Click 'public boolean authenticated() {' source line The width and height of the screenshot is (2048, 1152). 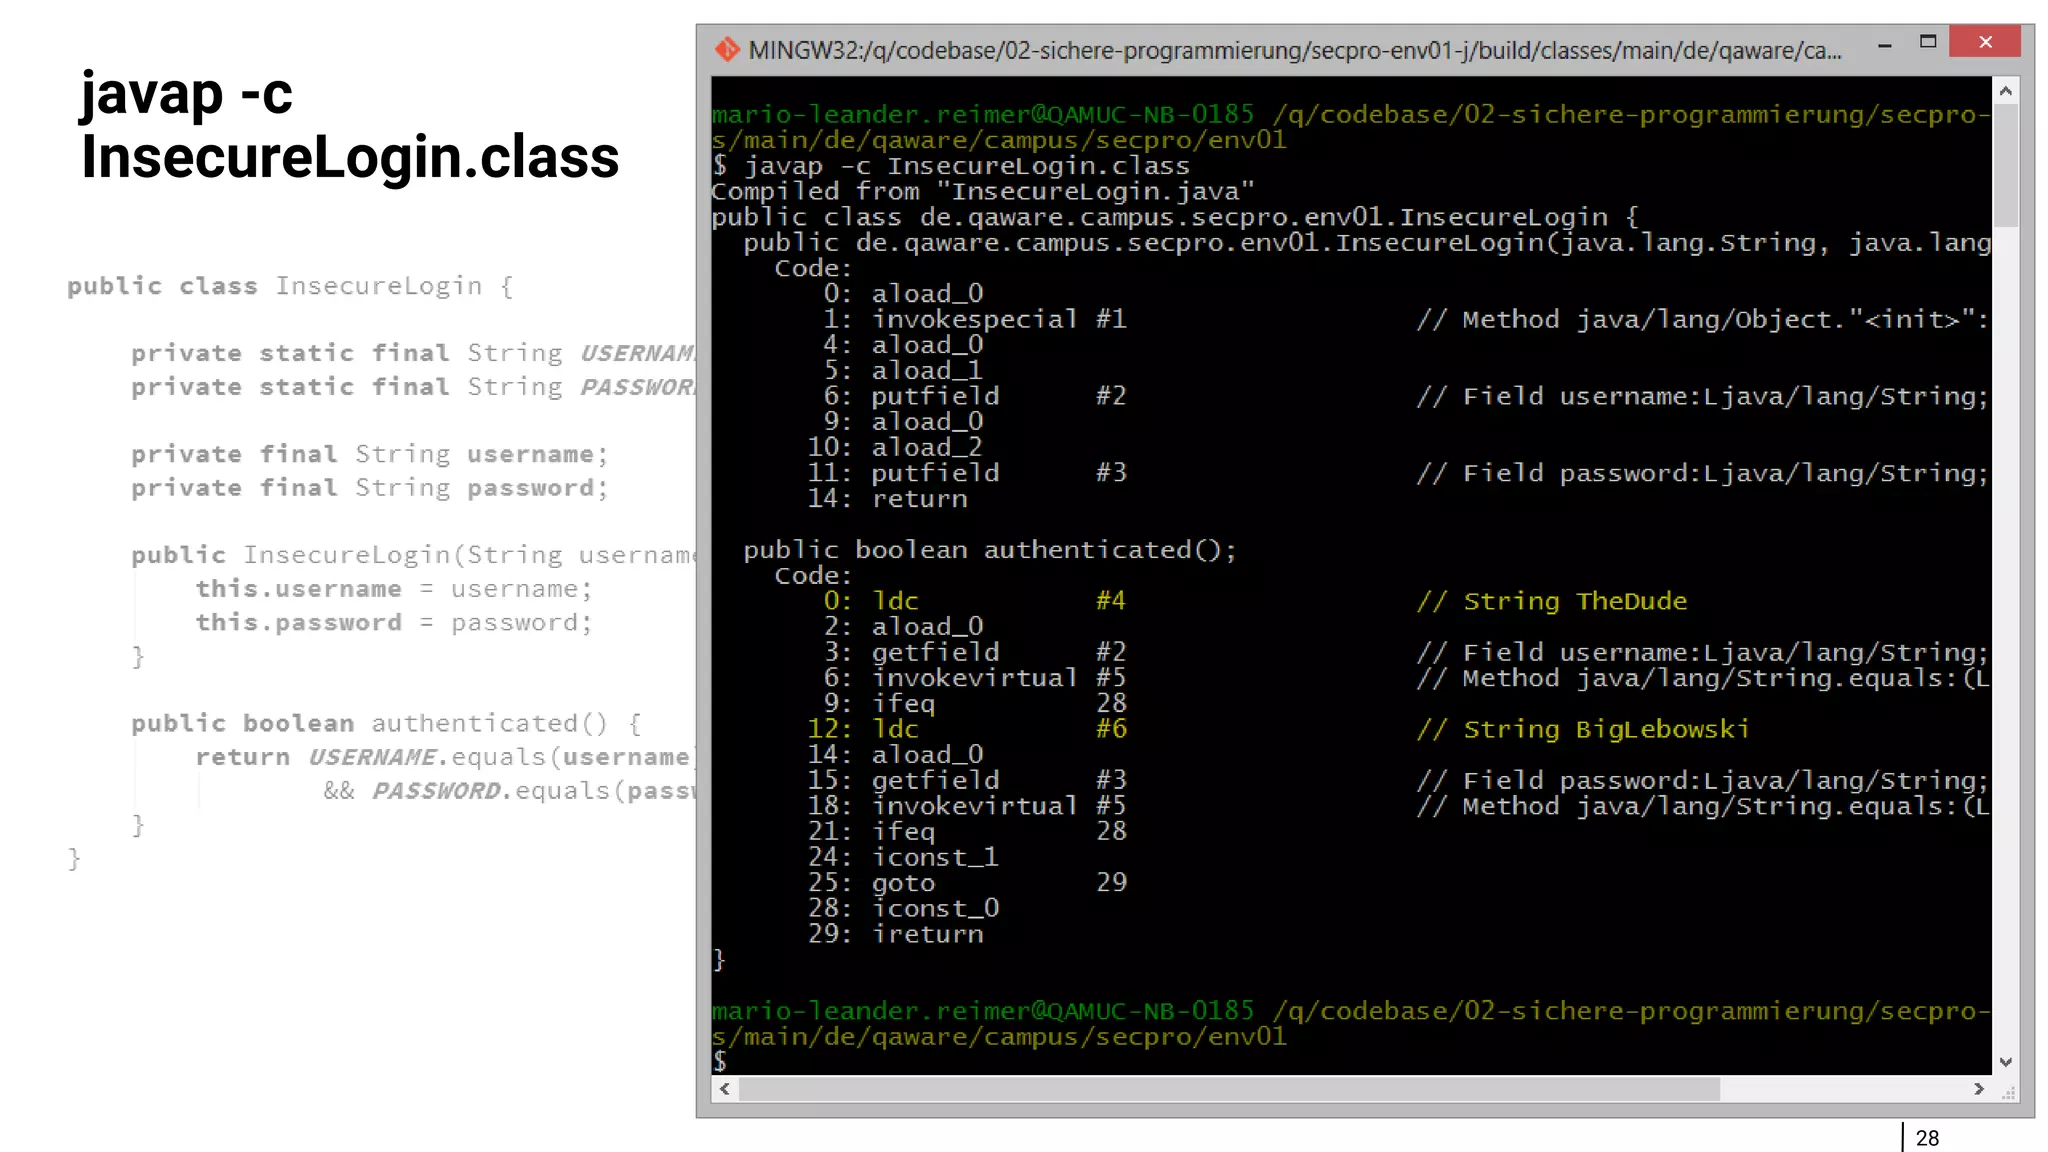(386, 723)
